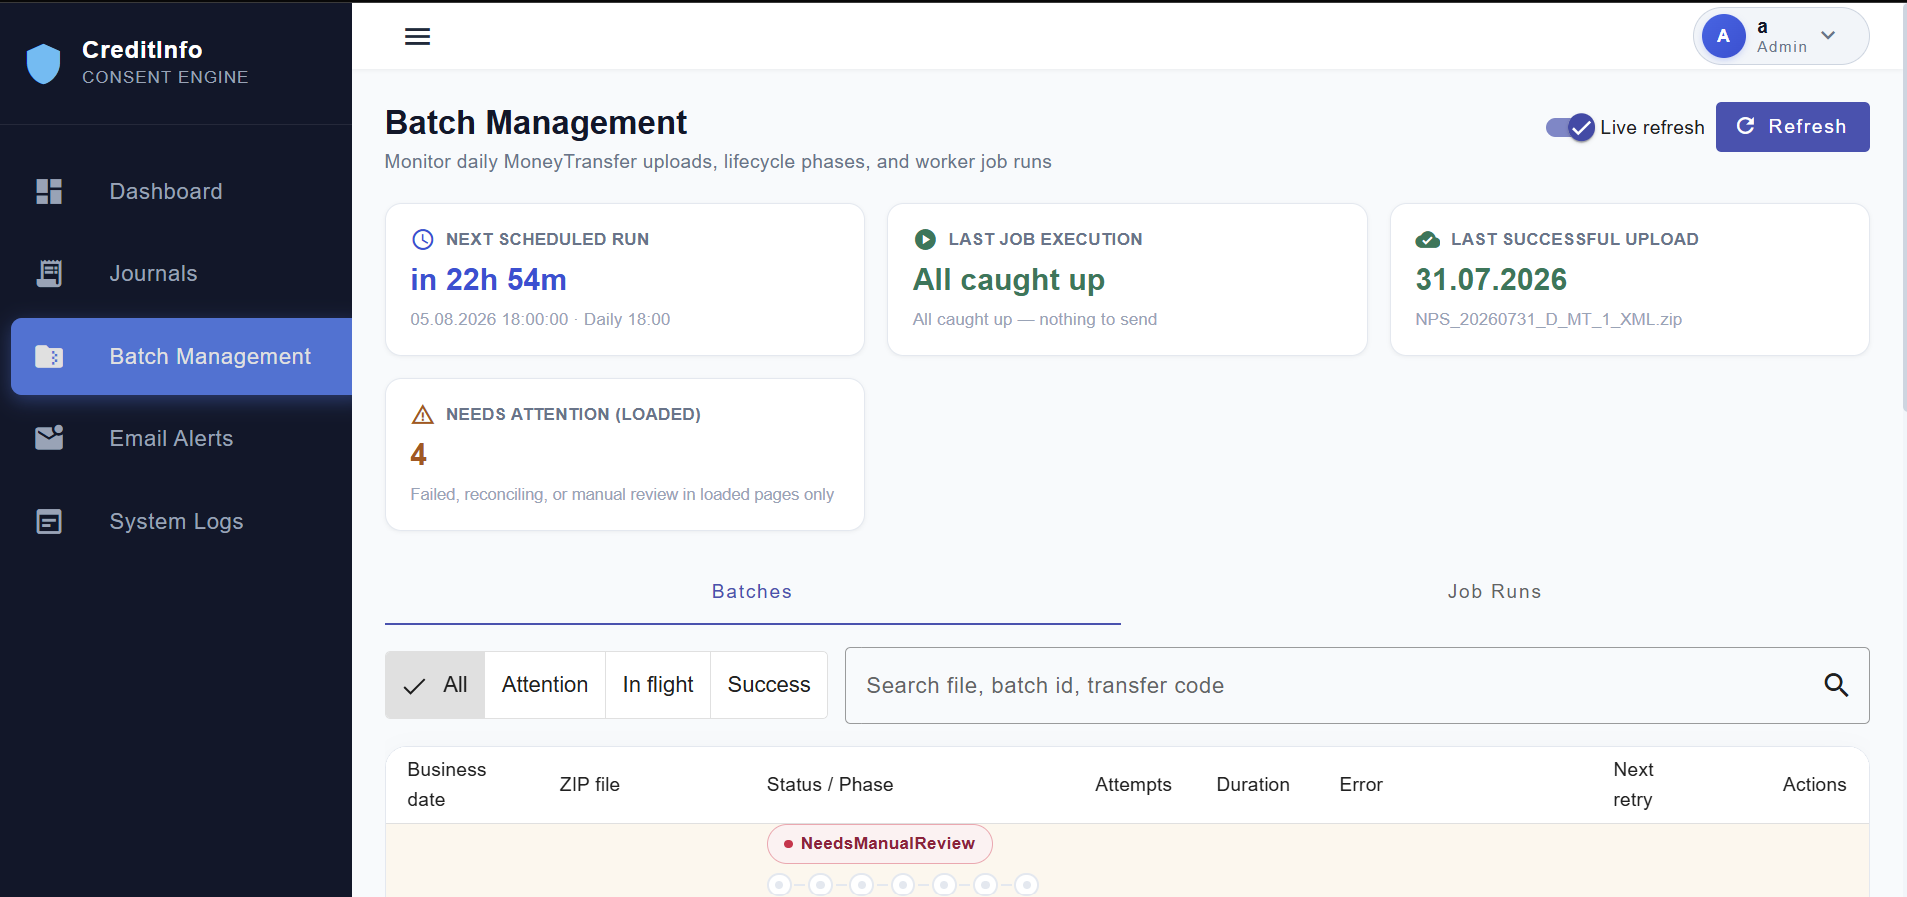Click the Business date column header
Image resolution: width=1907 pixels, height=897 pixels.
pos(447,785)
